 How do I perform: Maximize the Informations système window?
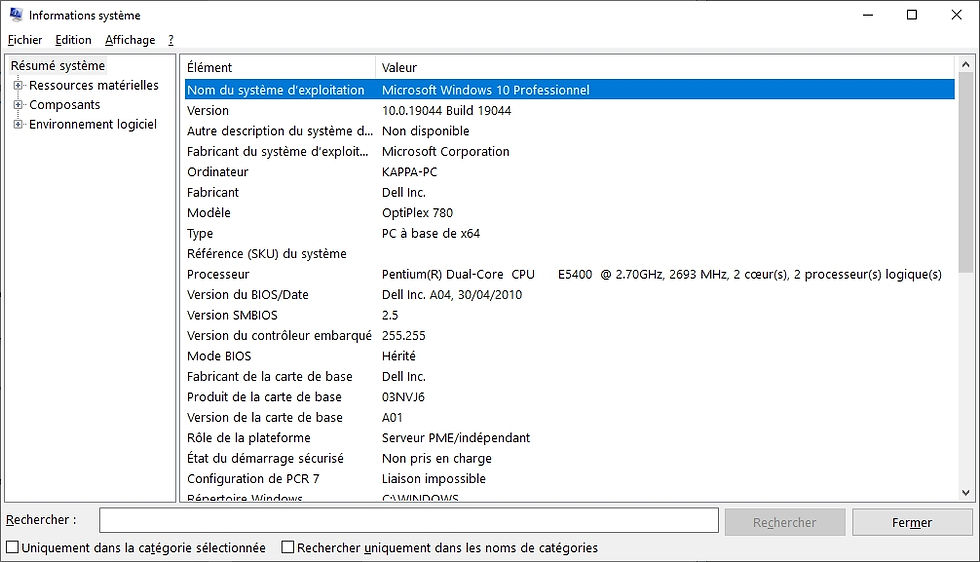(912, 15)
